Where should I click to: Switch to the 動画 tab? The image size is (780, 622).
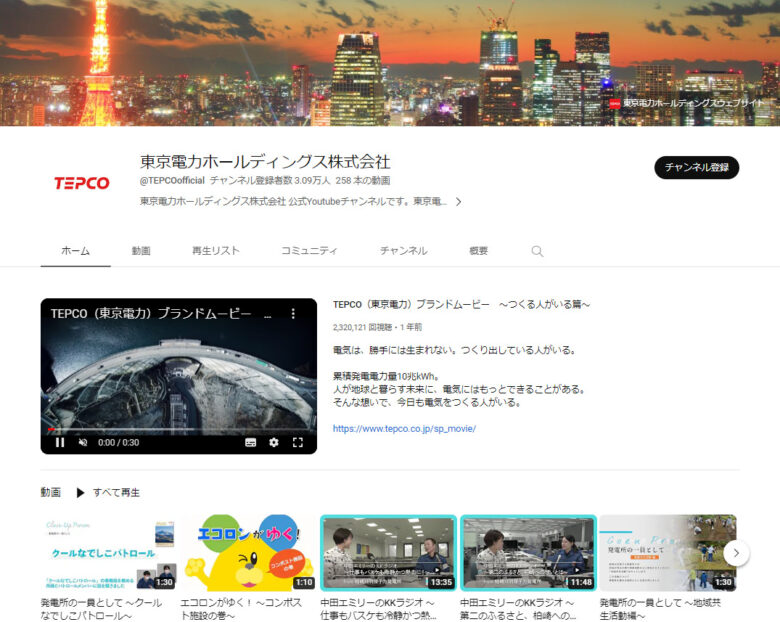tap(141, 251)
